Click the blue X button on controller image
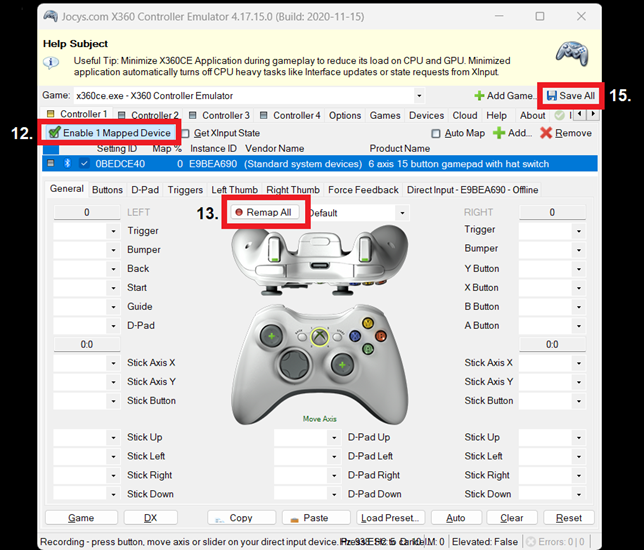This screenshot has width=644, height=550. (x=354, y=336)
